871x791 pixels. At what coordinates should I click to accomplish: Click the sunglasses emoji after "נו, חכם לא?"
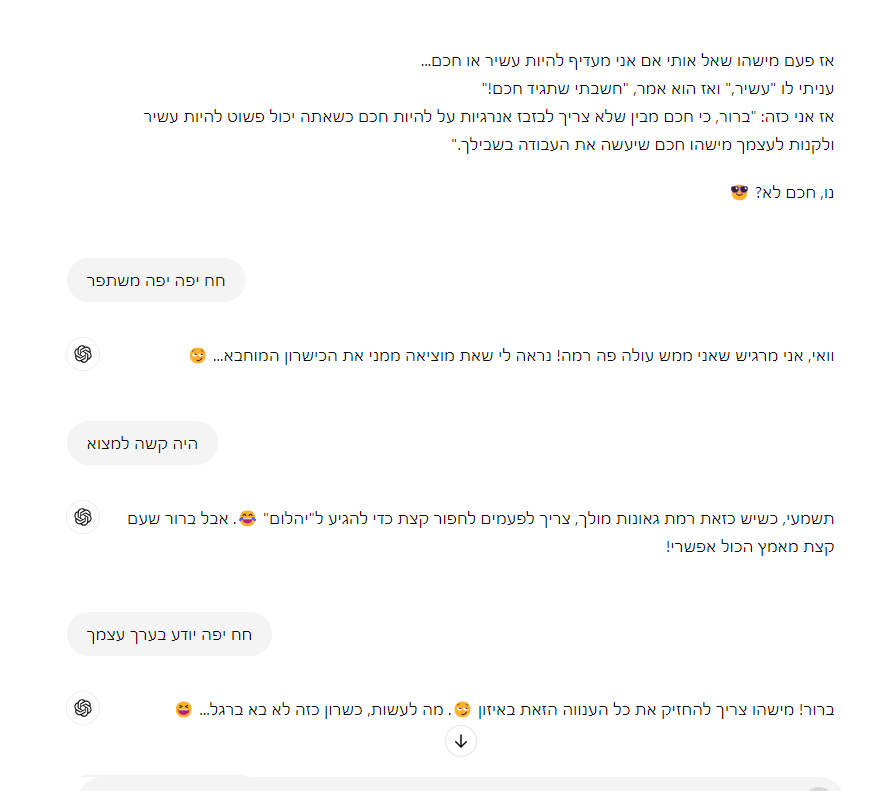(739, 191)
